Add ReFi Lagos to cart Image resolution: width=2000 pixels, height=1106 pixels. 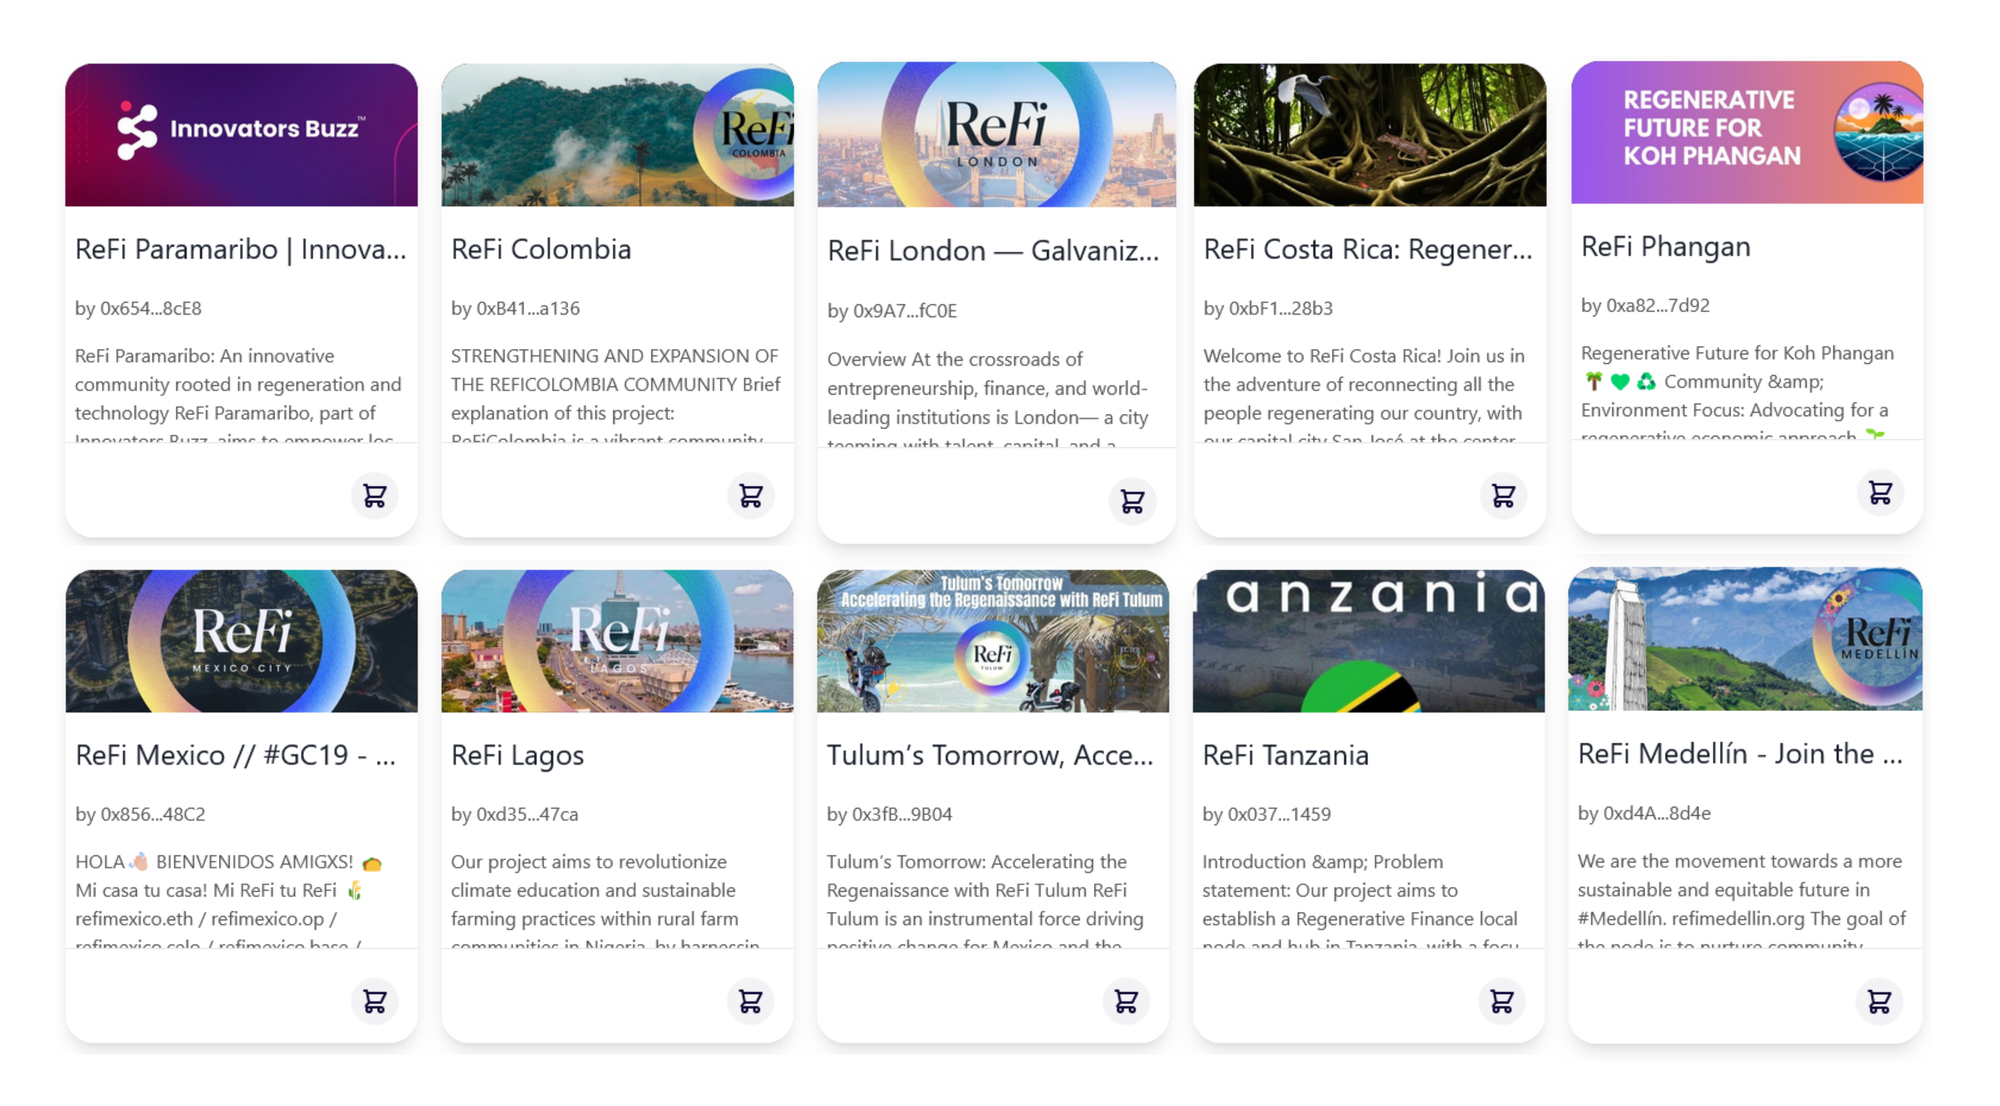[x=750, y=1001]
